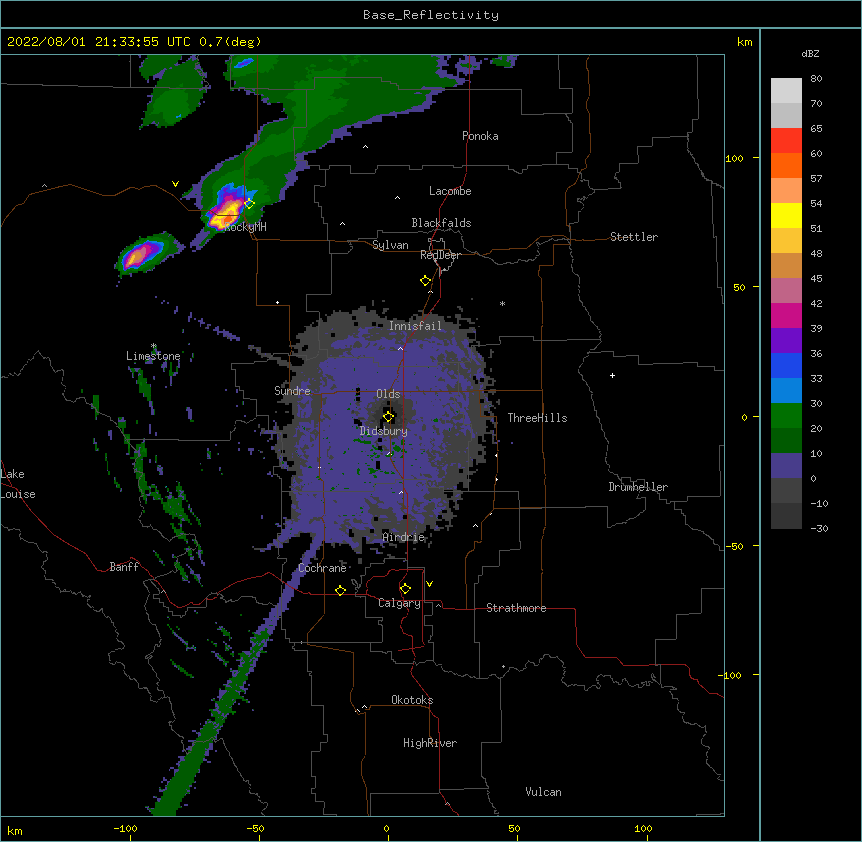
Task: Click the white plus marker west of Stettler region
Action: click(612, 375)
